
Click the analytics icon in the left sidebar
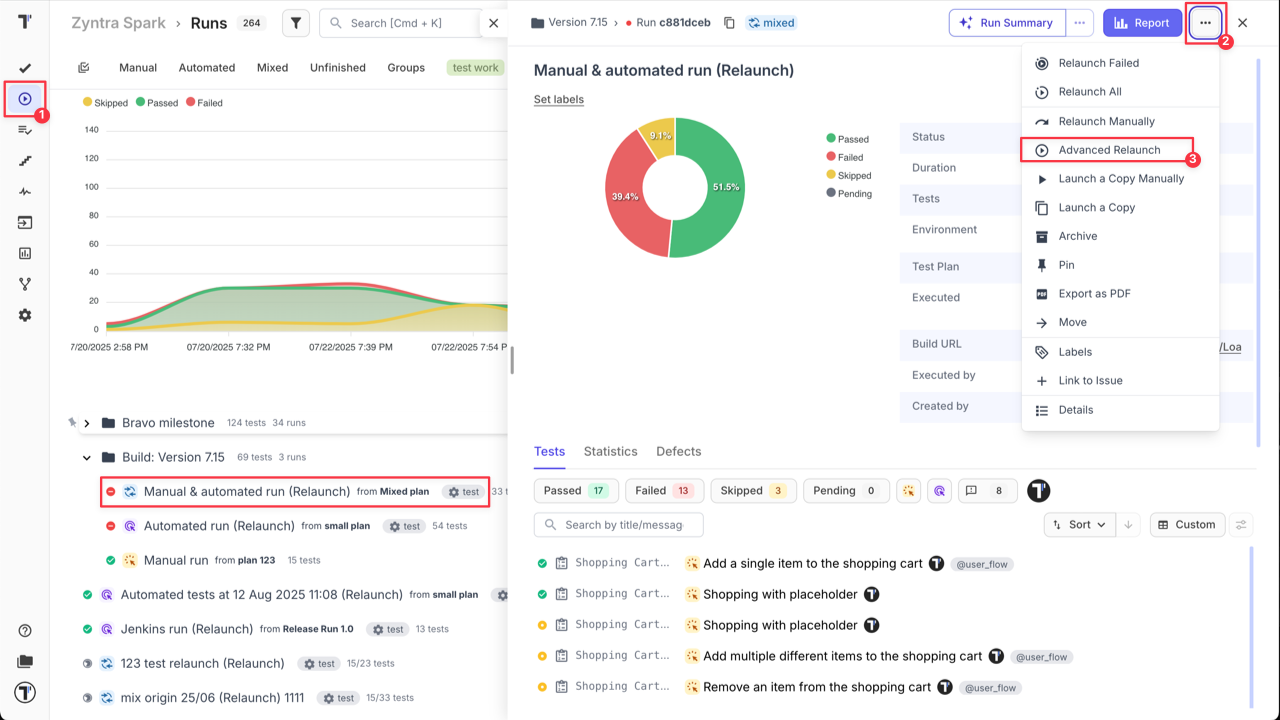[x=26, y=253]
